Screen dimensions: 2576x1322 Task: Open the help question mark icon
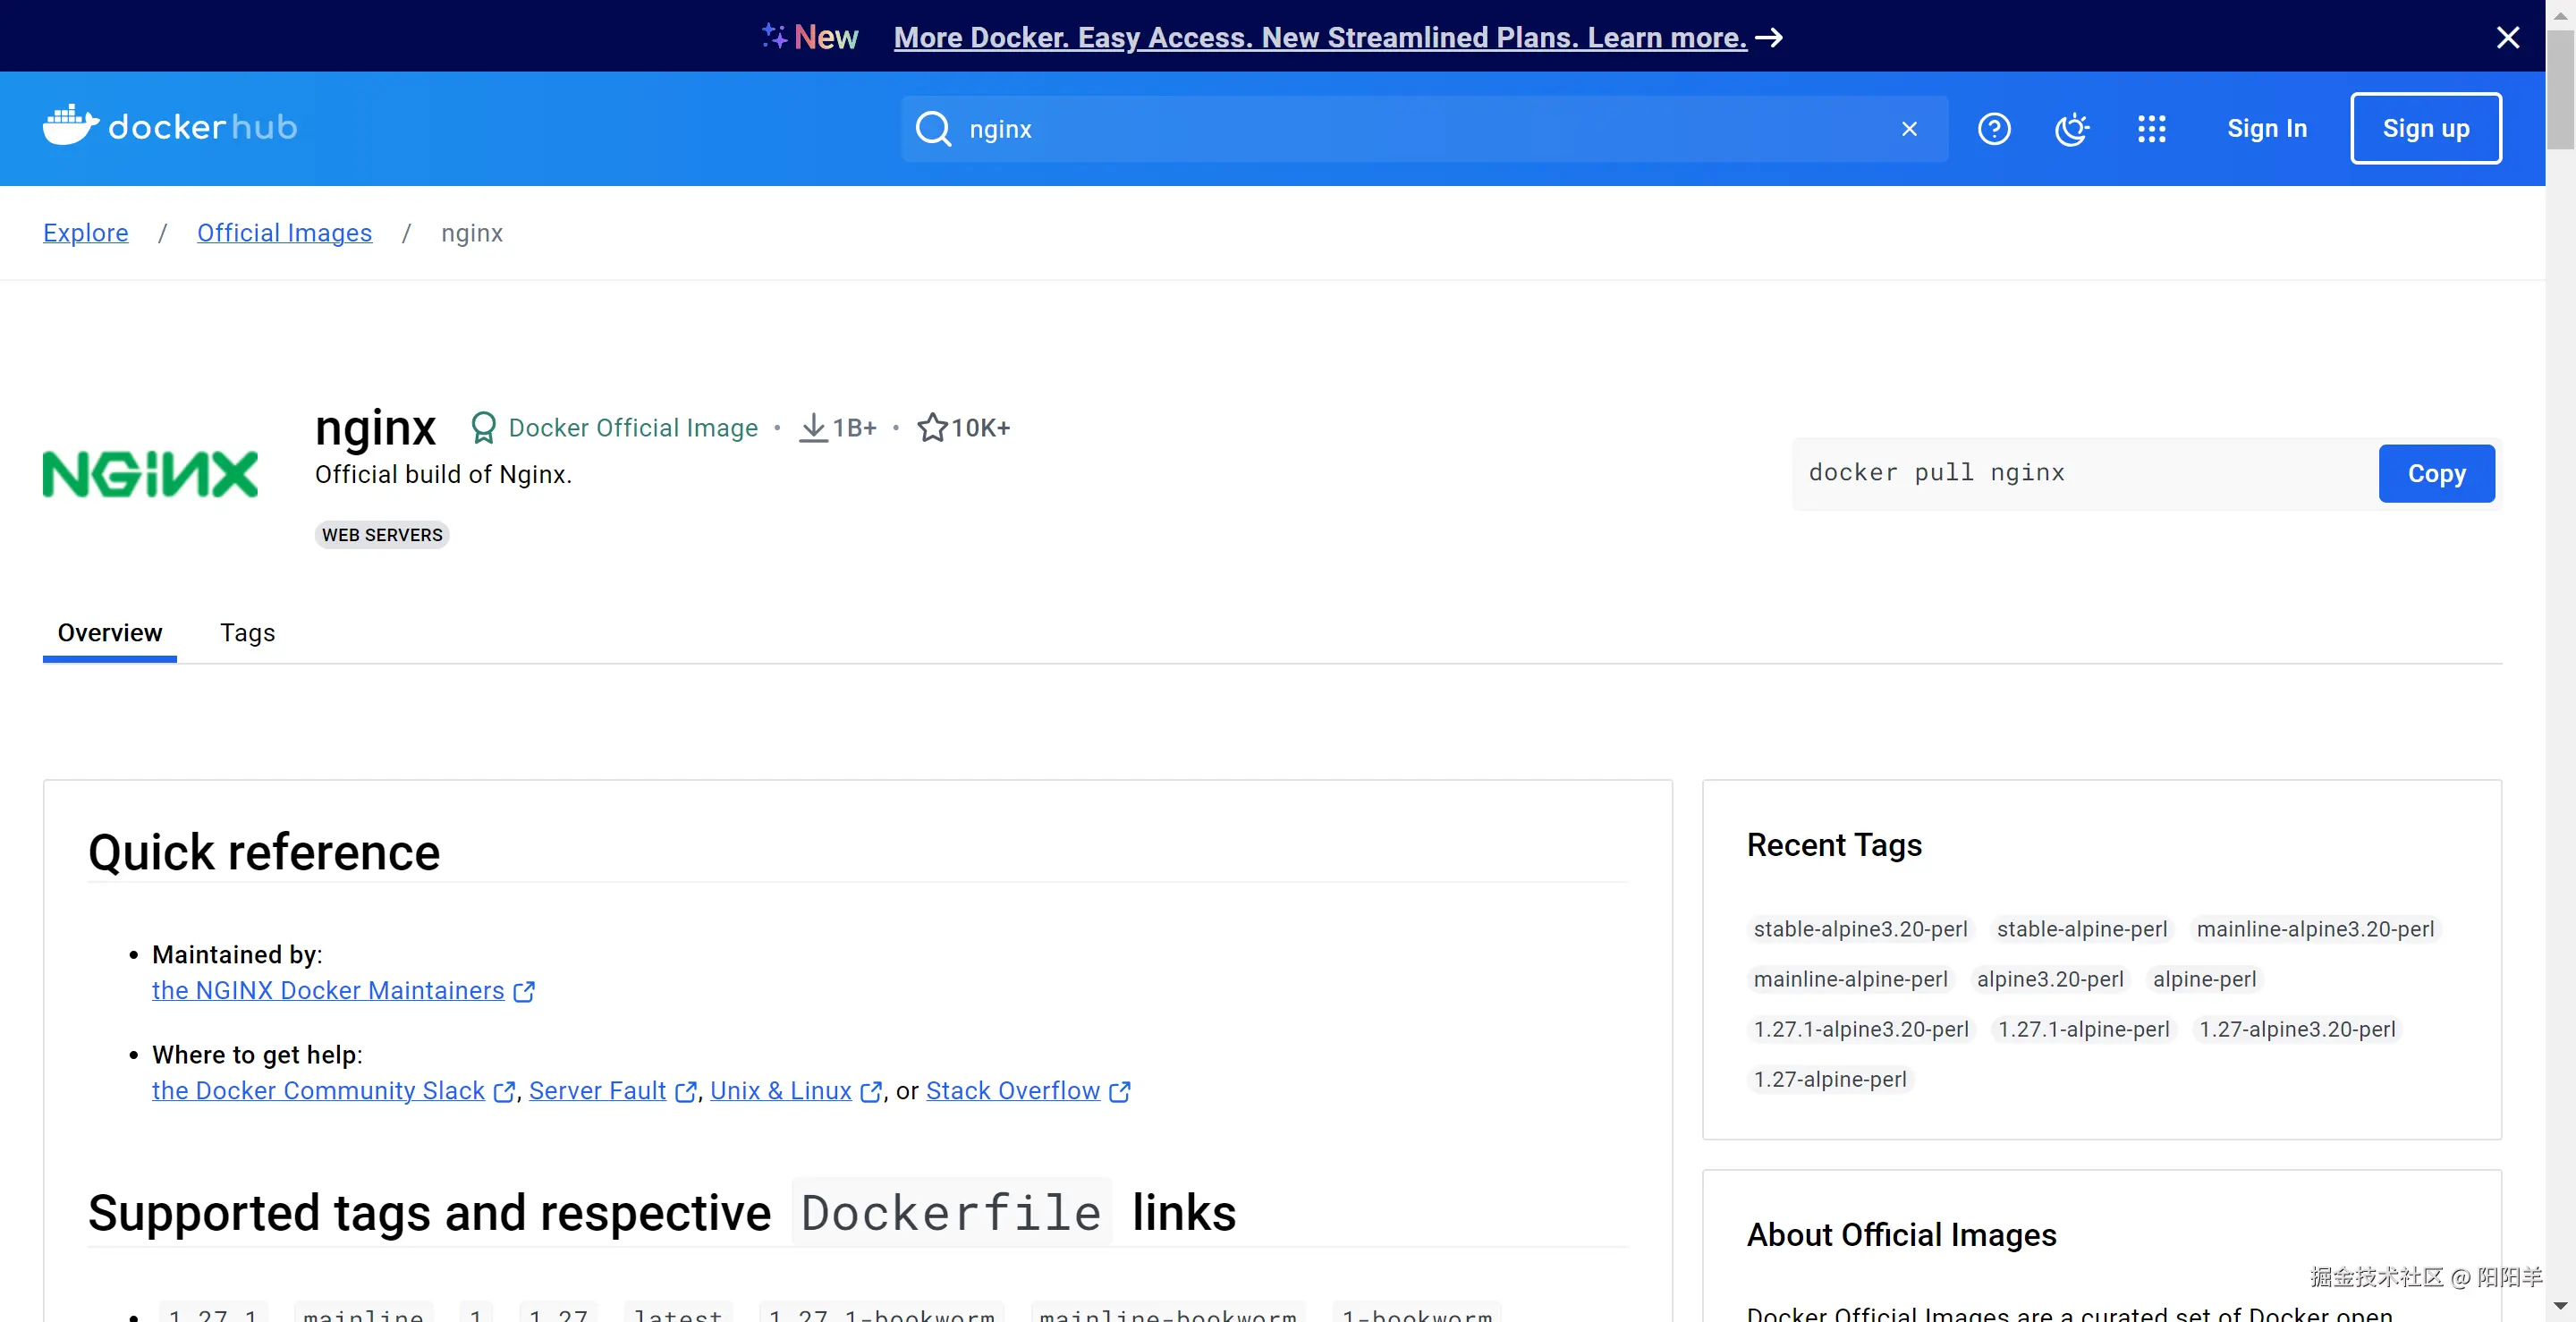pyautogui.click(x=1993, y=129)
